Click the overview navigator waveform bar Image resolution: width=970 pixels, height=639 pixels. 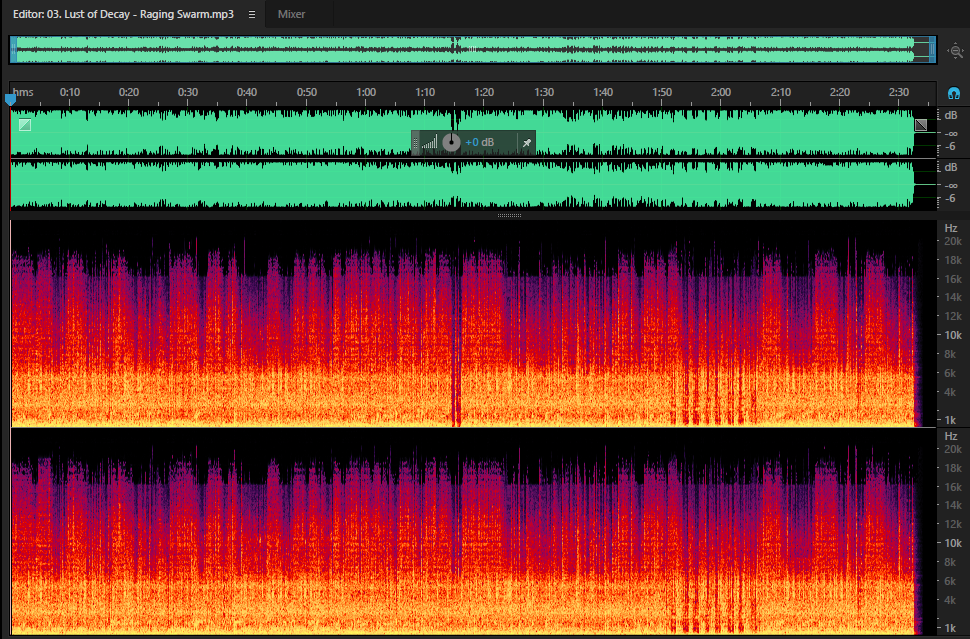[473, 50]
